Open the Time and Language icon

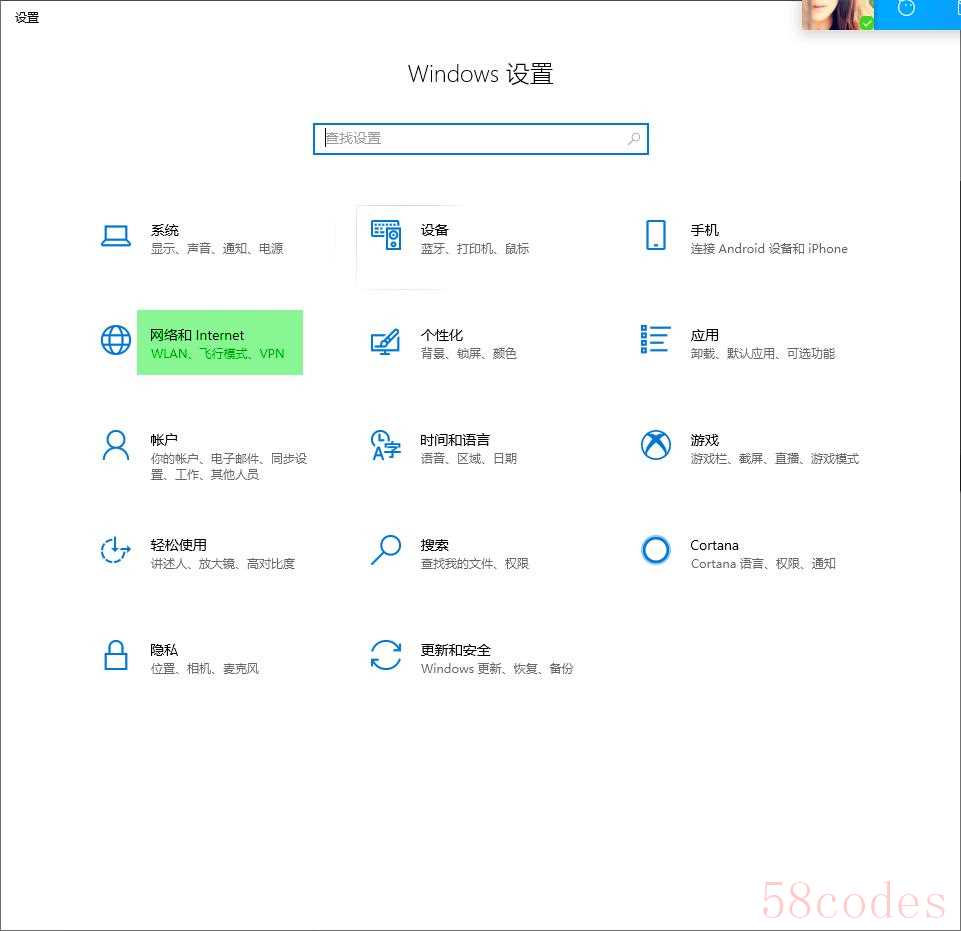[x=386, y=446]
